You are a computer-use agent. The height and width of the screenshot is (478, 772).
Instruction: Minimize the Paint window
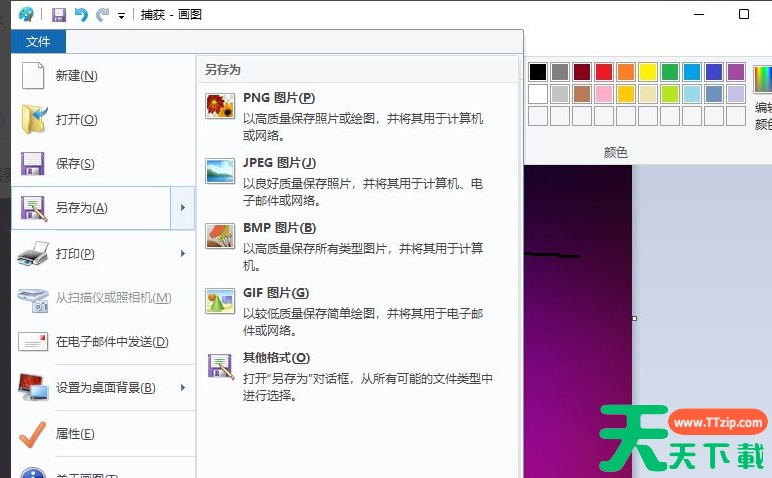coord(699,14)
